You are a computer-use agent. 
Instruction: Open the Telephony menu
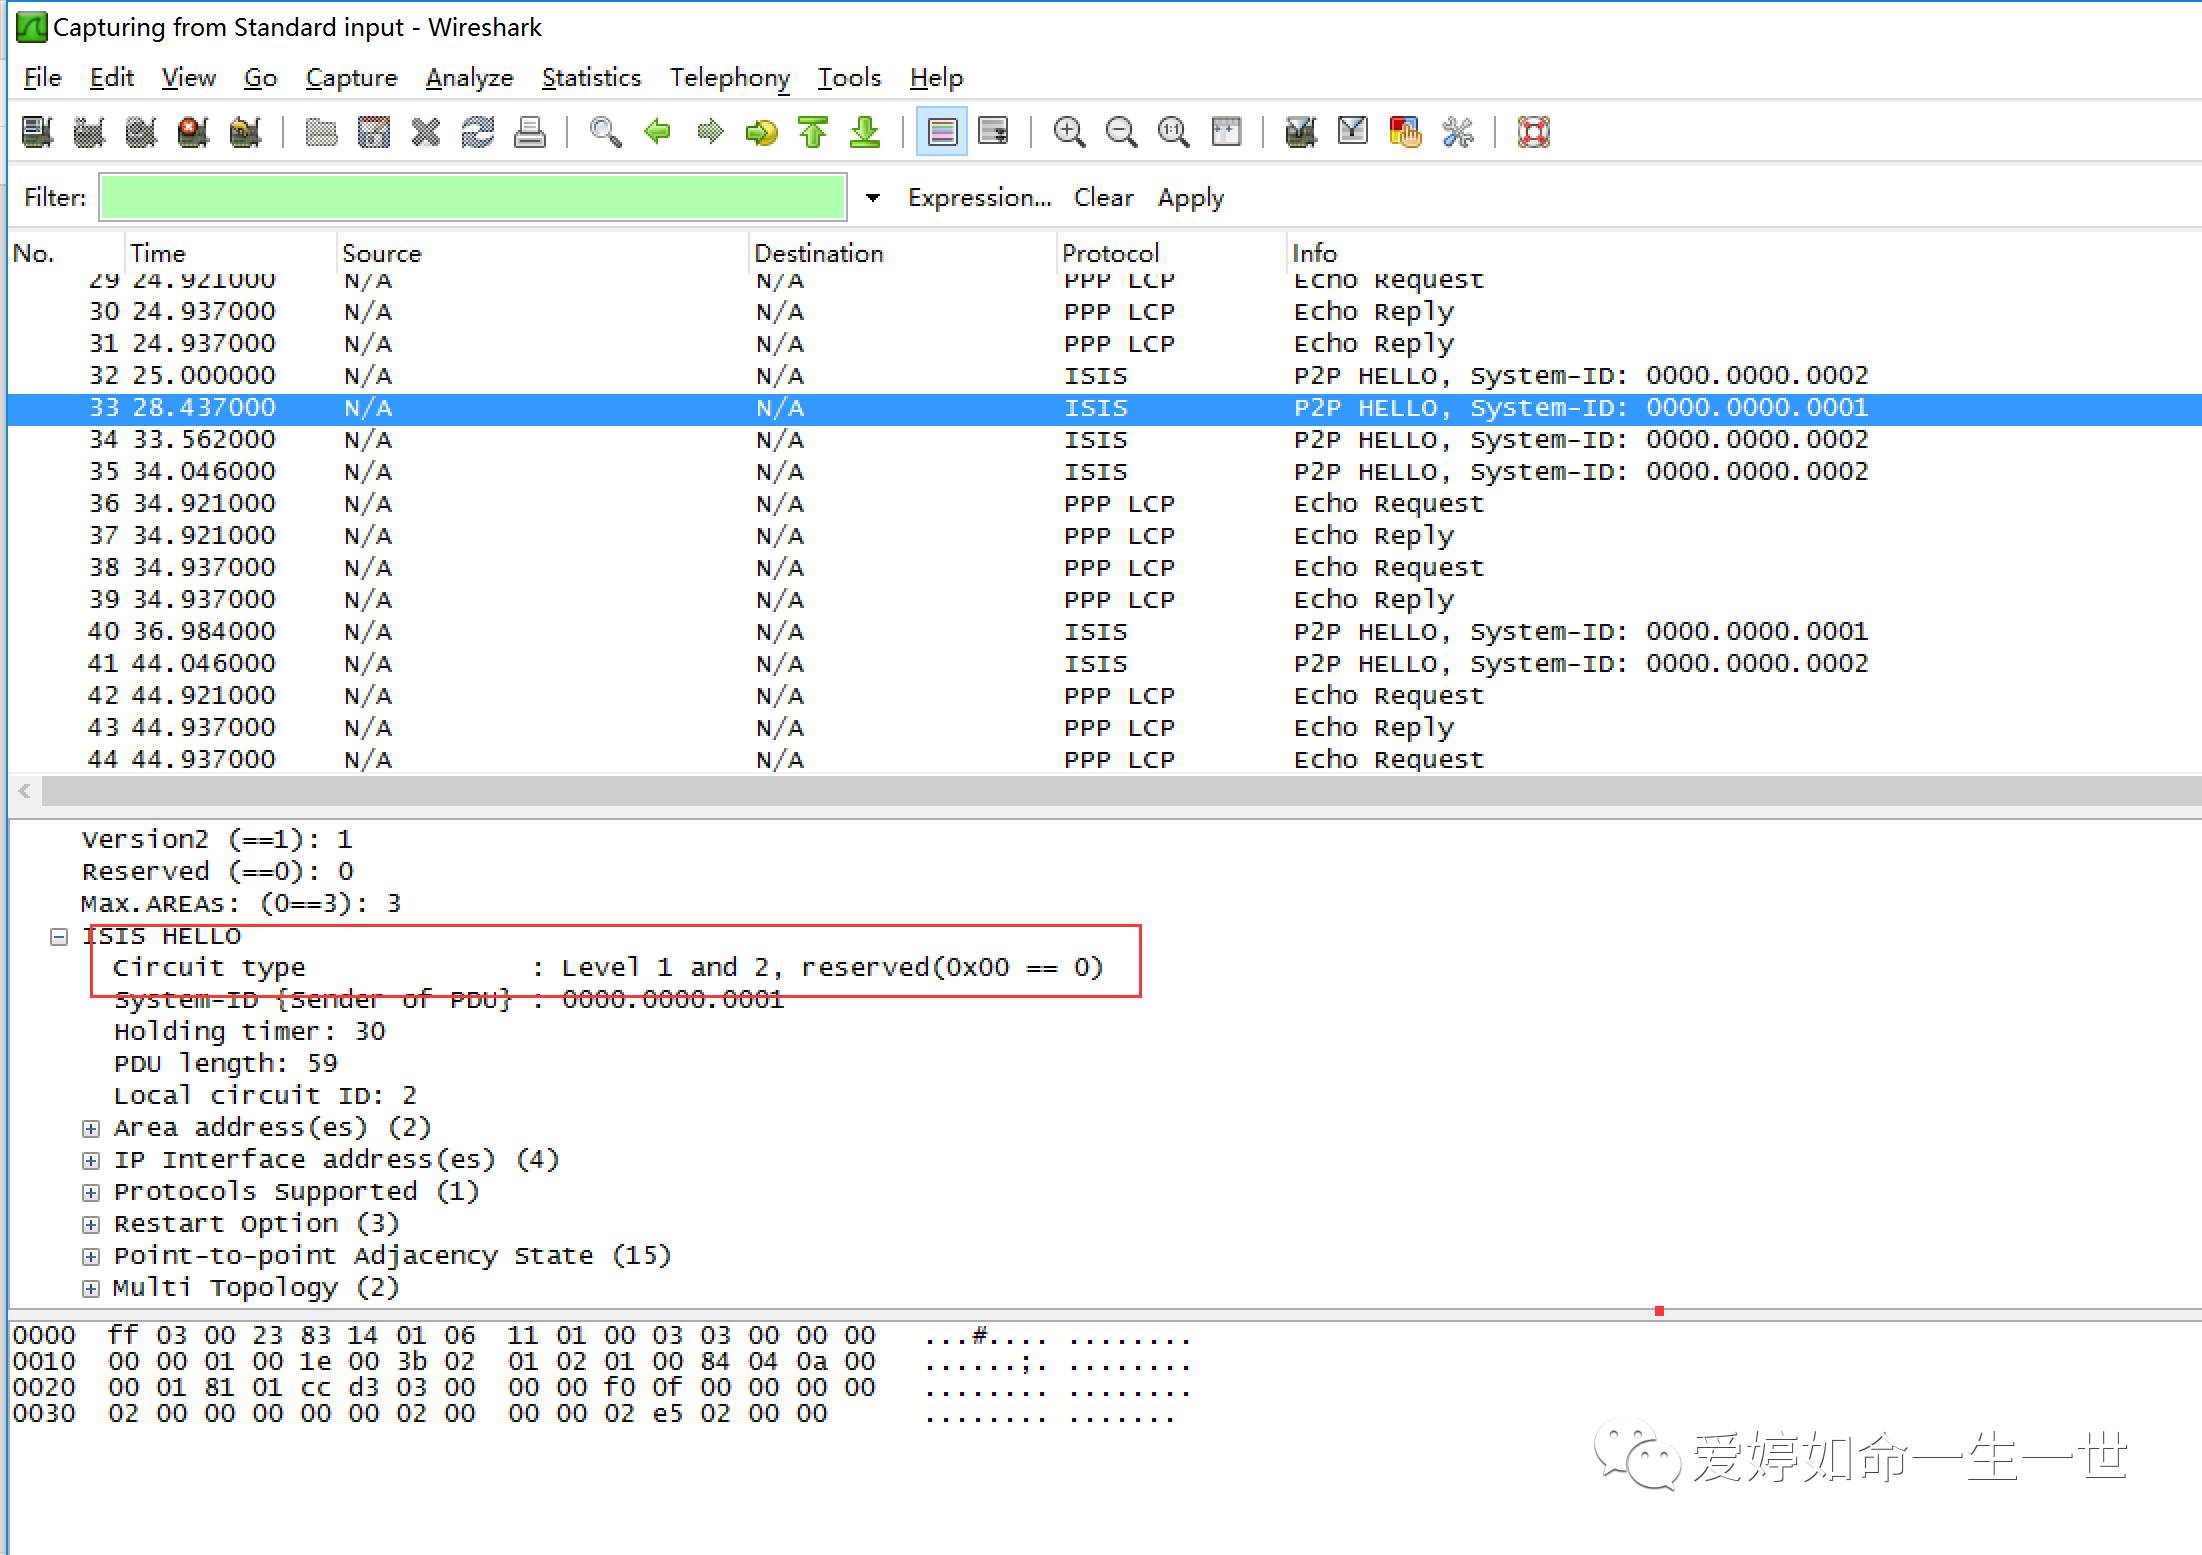point(729,78)
